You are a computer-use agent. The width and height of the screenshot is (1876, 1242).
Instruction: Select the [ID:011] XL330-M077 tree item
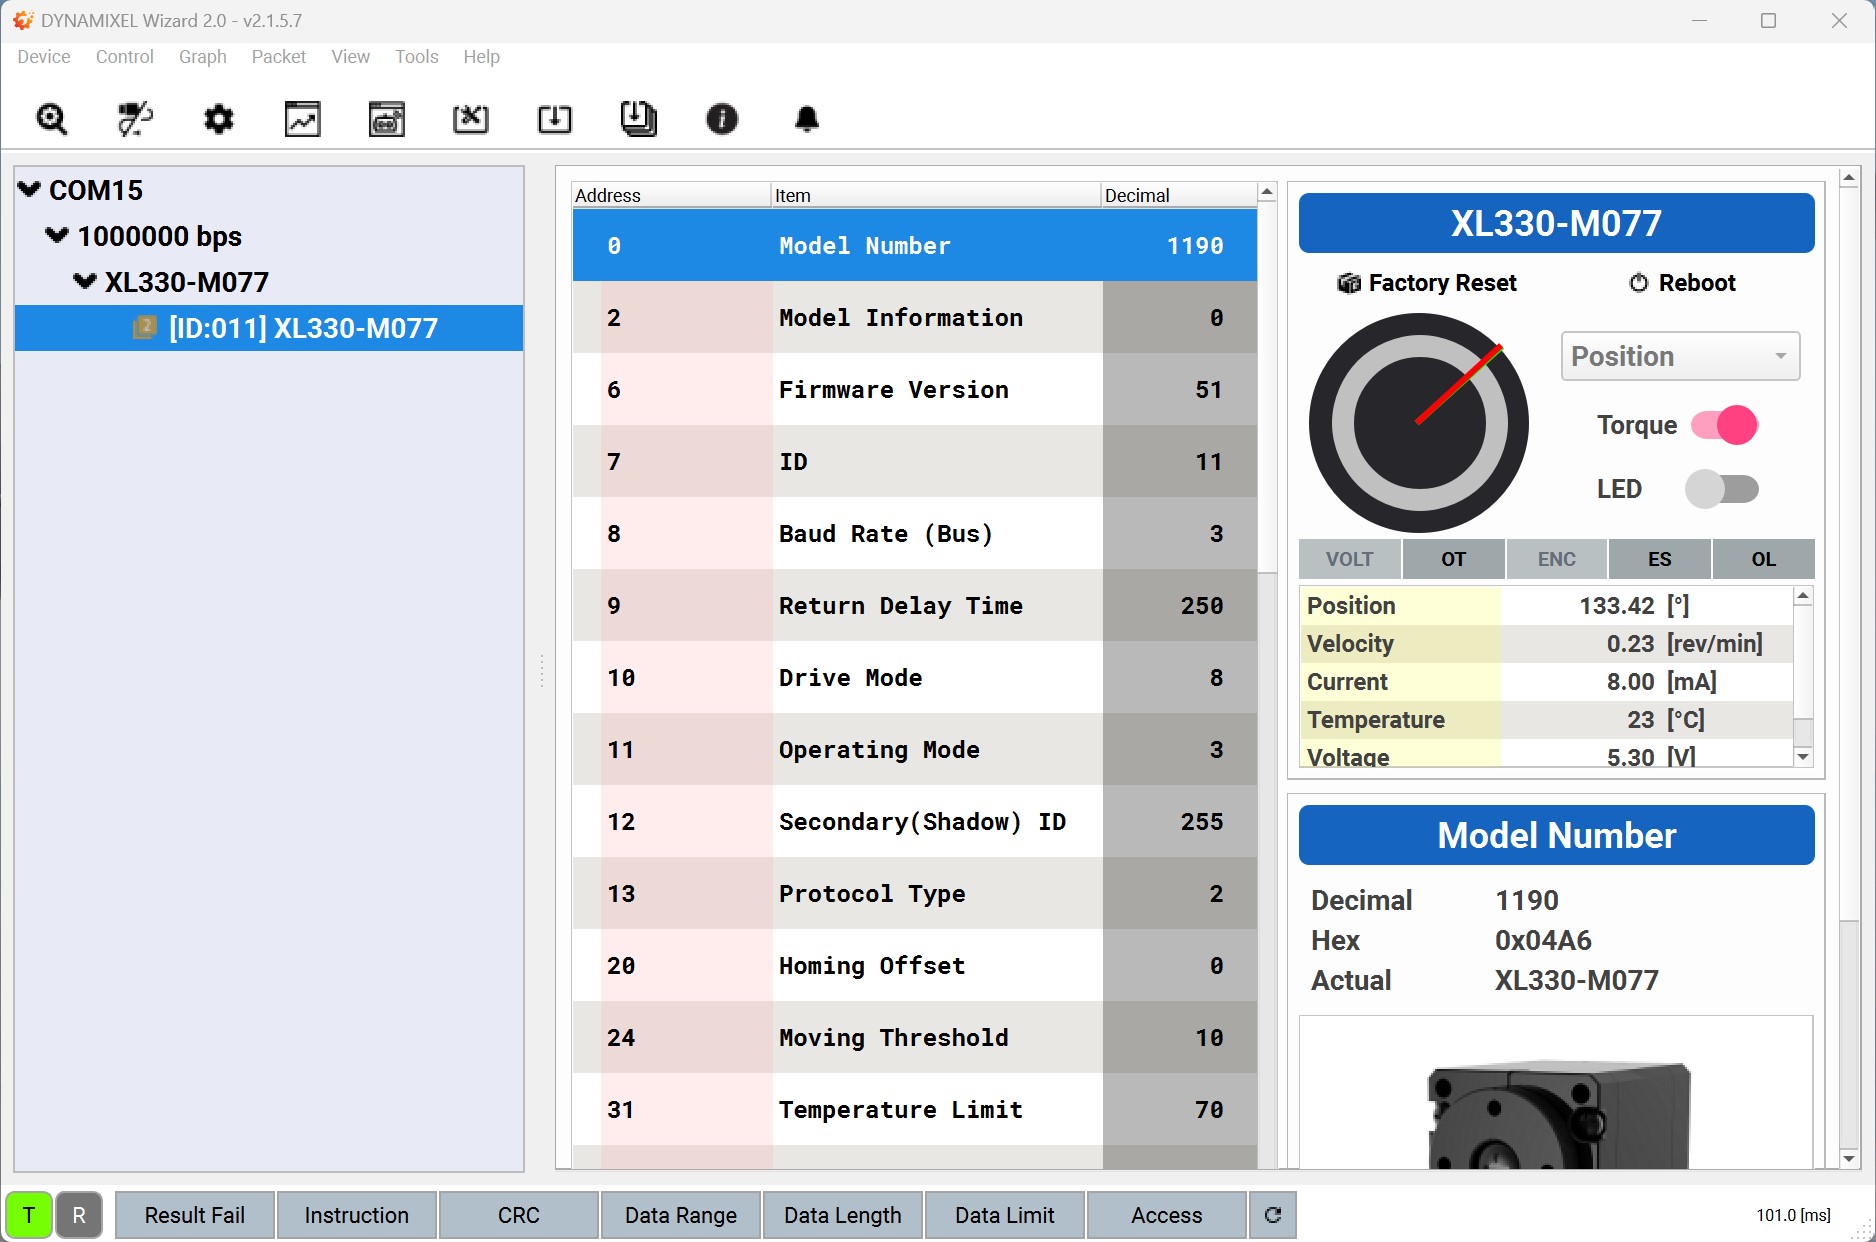[x=269, y=328]
